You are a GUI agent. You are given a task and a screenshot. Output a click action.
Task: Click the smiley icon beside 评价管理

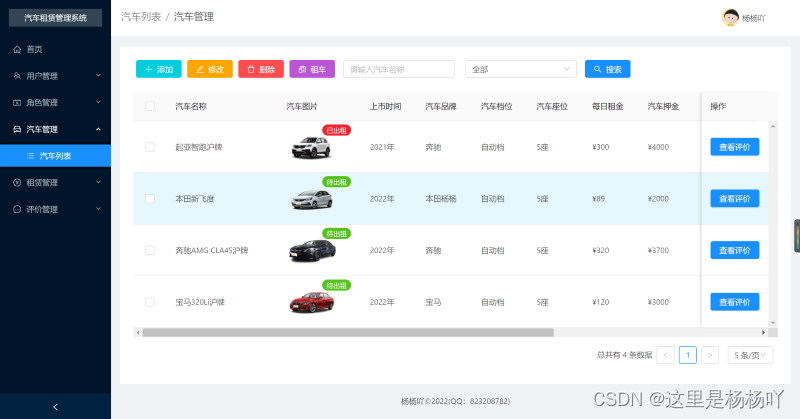(17, 209)
